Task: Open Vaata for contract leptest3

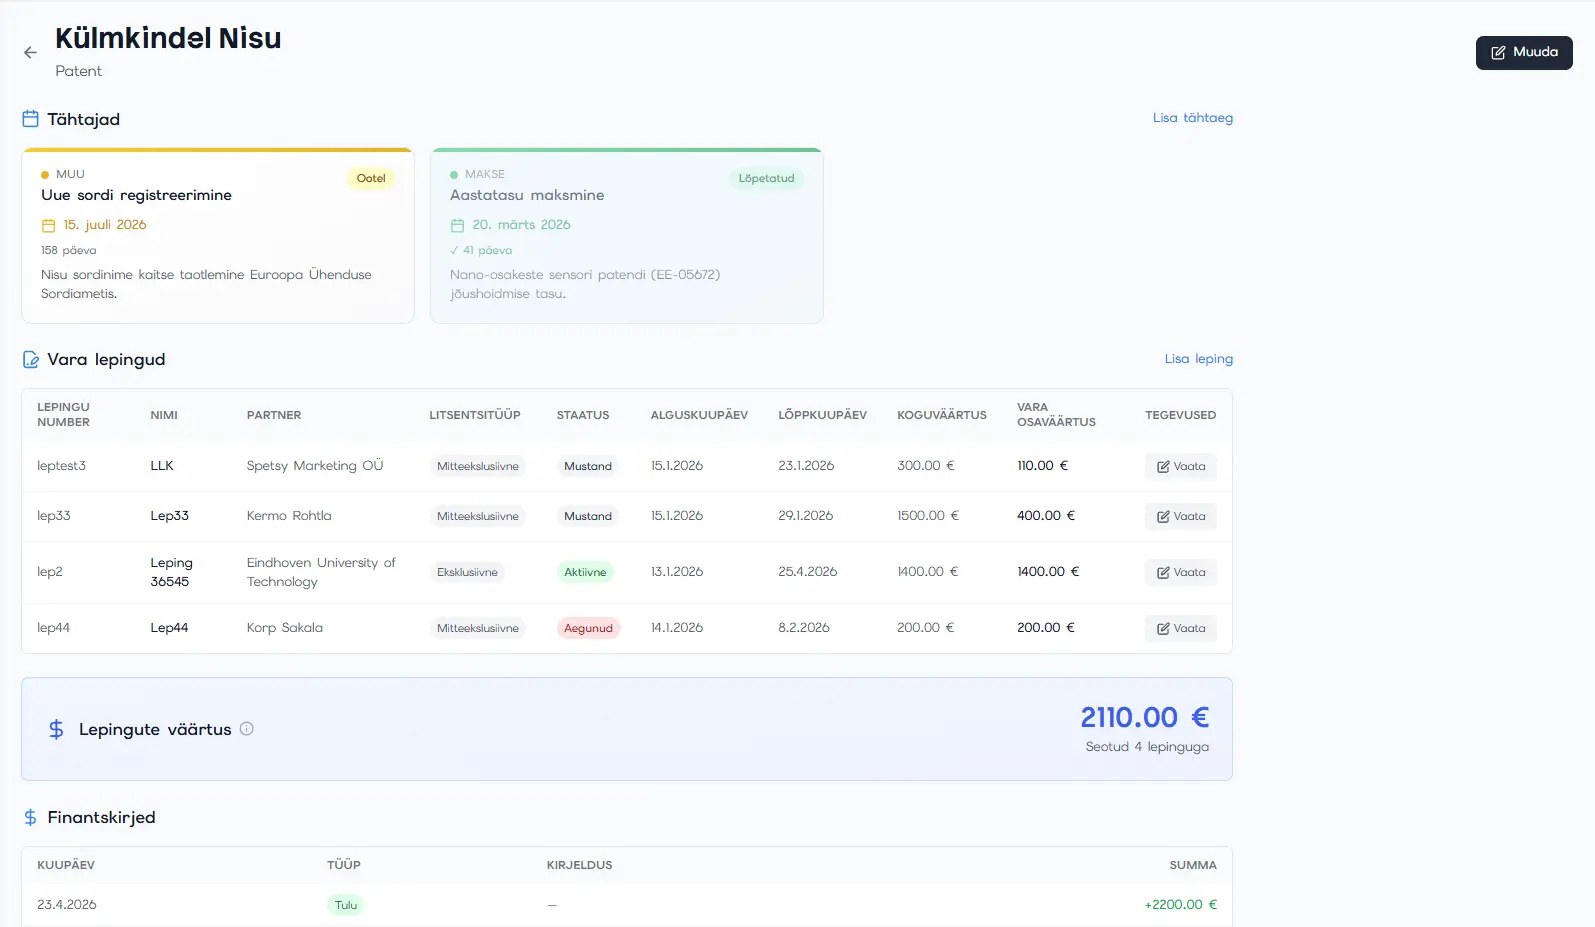Action: pyautogui.click(x=1180, y=467)
